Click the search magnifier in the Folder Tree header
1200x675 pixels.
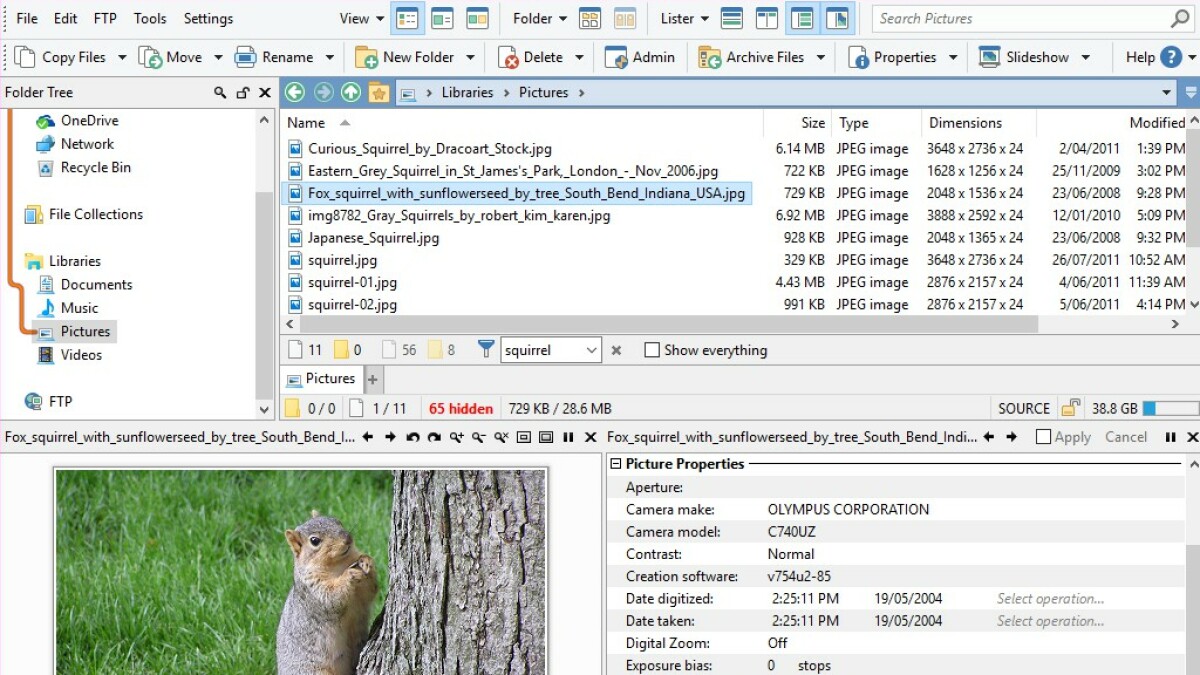point(220,93)
